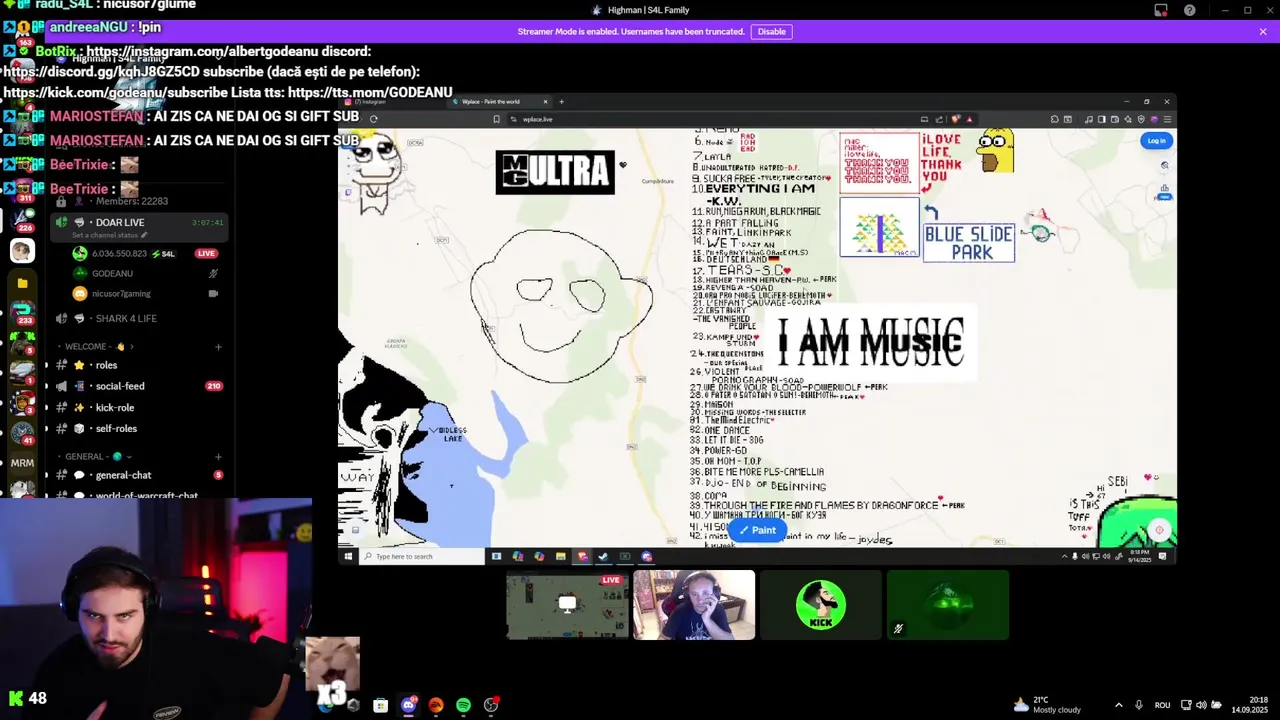The height and width of the screenshot is (720, 1280).
Task: Open Discord inbox icon in title bar
Action: (x=1161, y=10)
